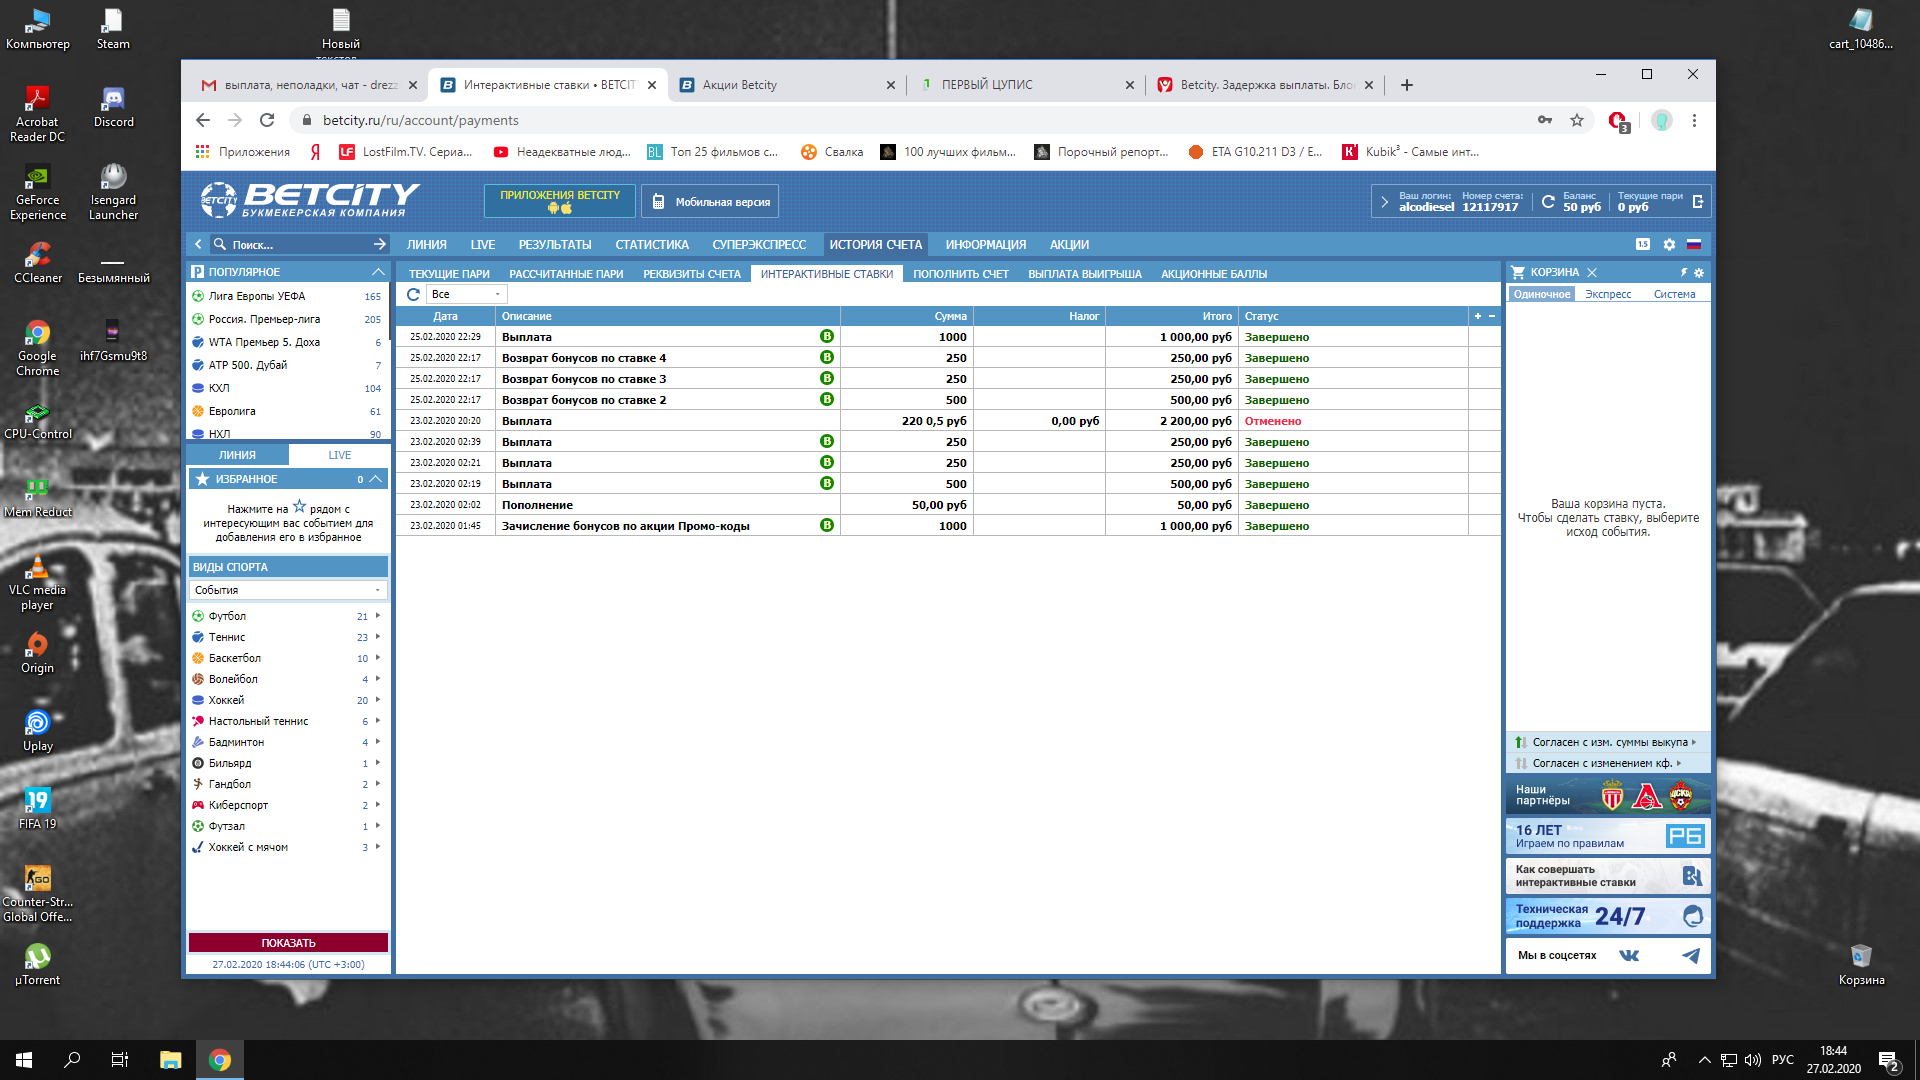The image size is (1920, 1080).
Task: Refresh balance with the circular arrow icon
Action: [x=1548, y=202]
